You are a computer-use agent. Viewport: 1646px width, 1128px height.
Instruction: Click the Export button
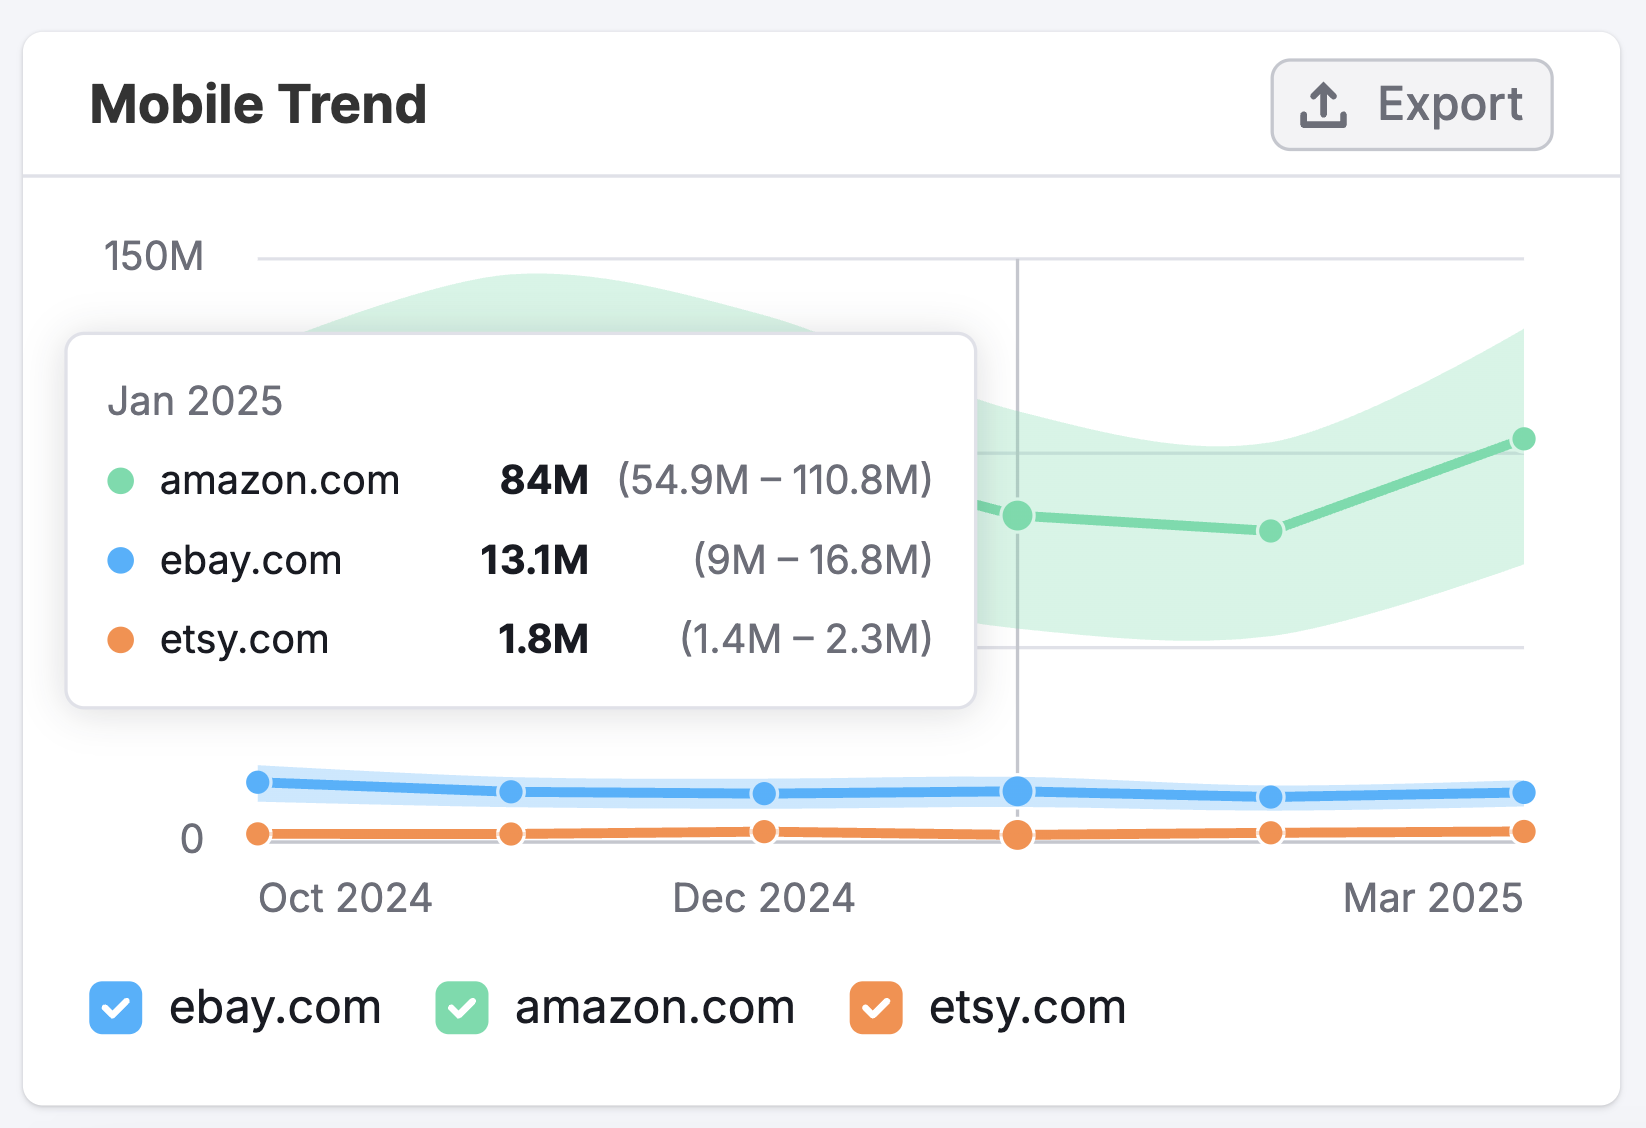1411,103
